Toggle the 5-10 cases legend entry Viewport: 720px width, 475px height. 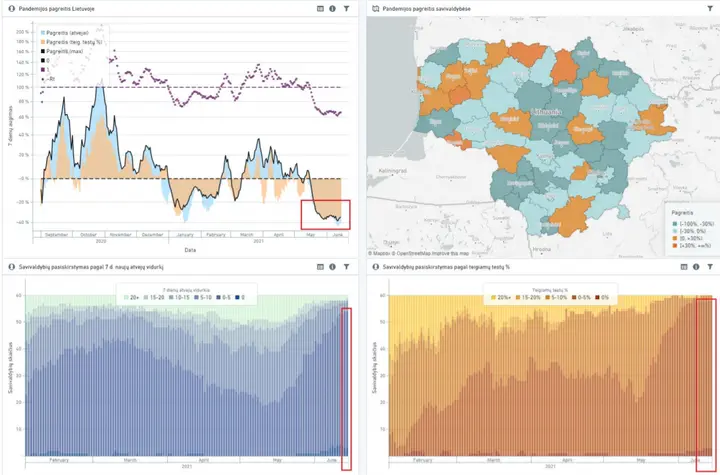click(x=202, y=298)
